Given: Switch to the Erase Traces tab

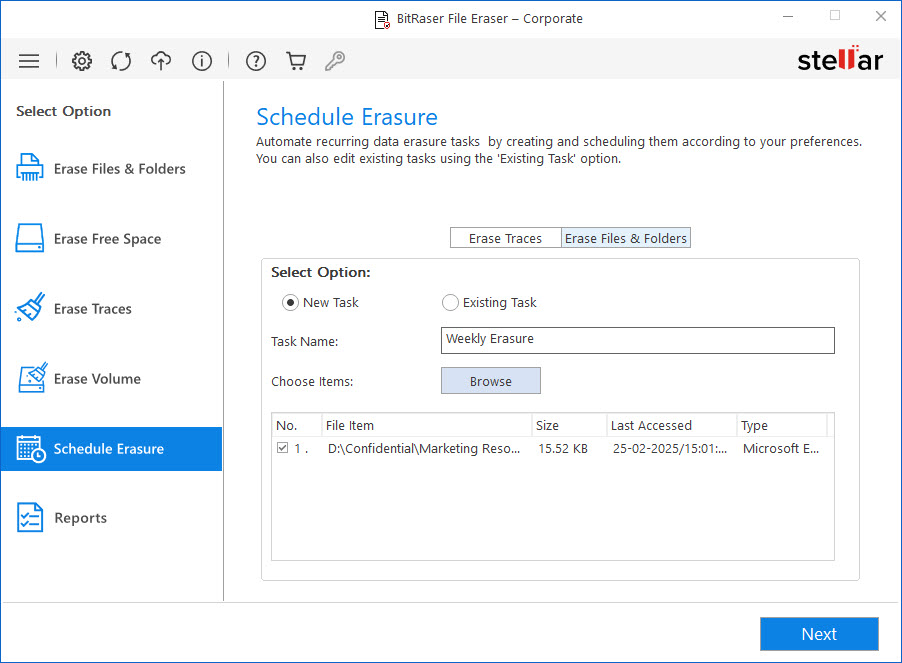Looking at the screenshot, I should (505, 238).
